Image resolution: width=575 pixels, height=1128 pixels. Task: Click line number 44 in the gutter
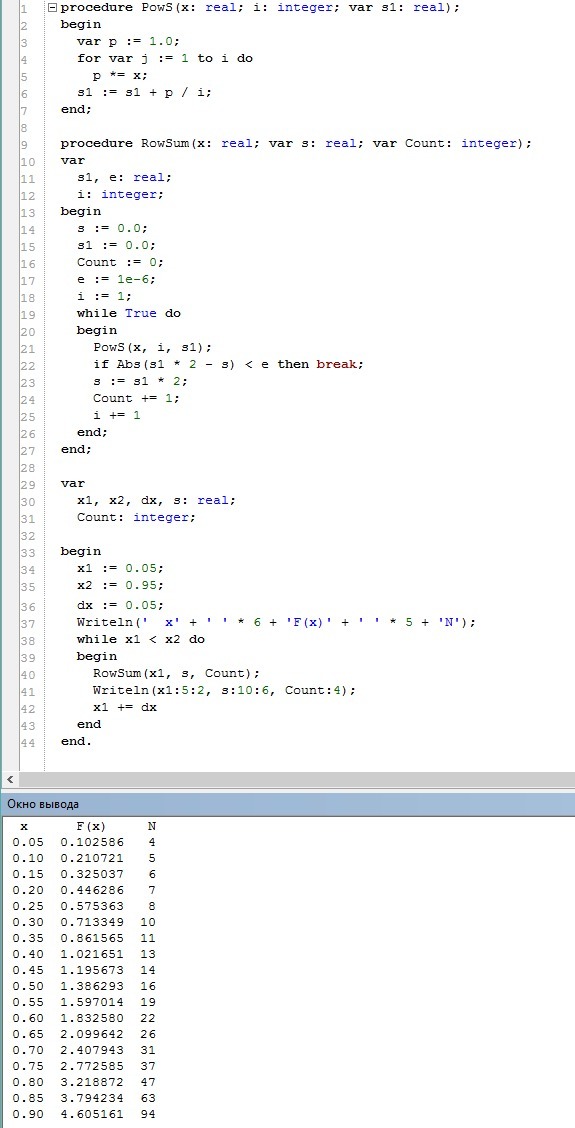28,742
